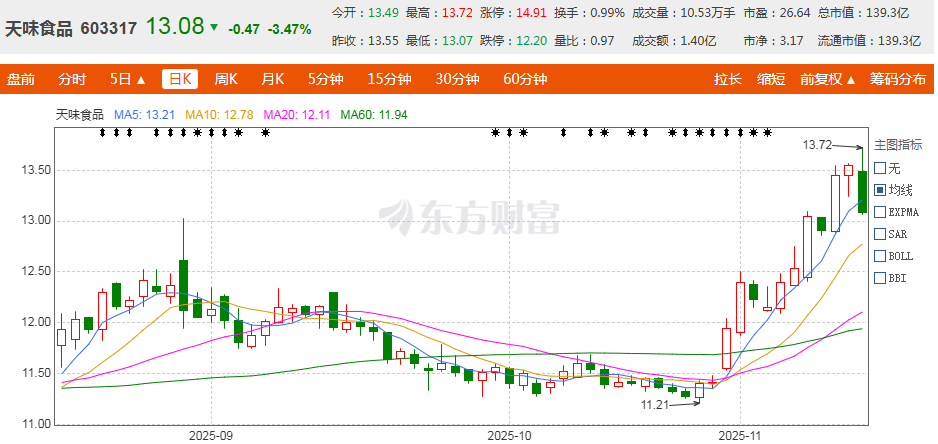The height and width of the screenshot is (444, 938).
Task: Click the leftmost event marker above the chart
Action: click(x=102, y=132)
